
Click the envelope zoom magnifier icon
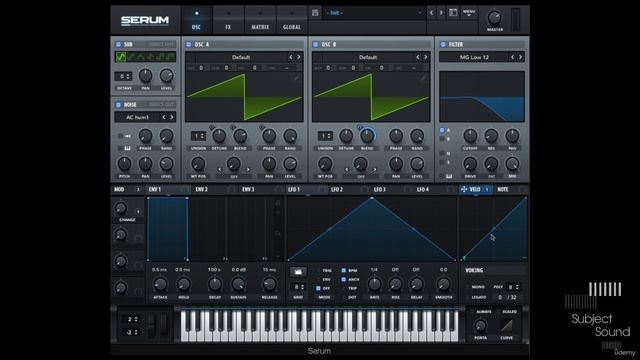[x=278, y=233]
